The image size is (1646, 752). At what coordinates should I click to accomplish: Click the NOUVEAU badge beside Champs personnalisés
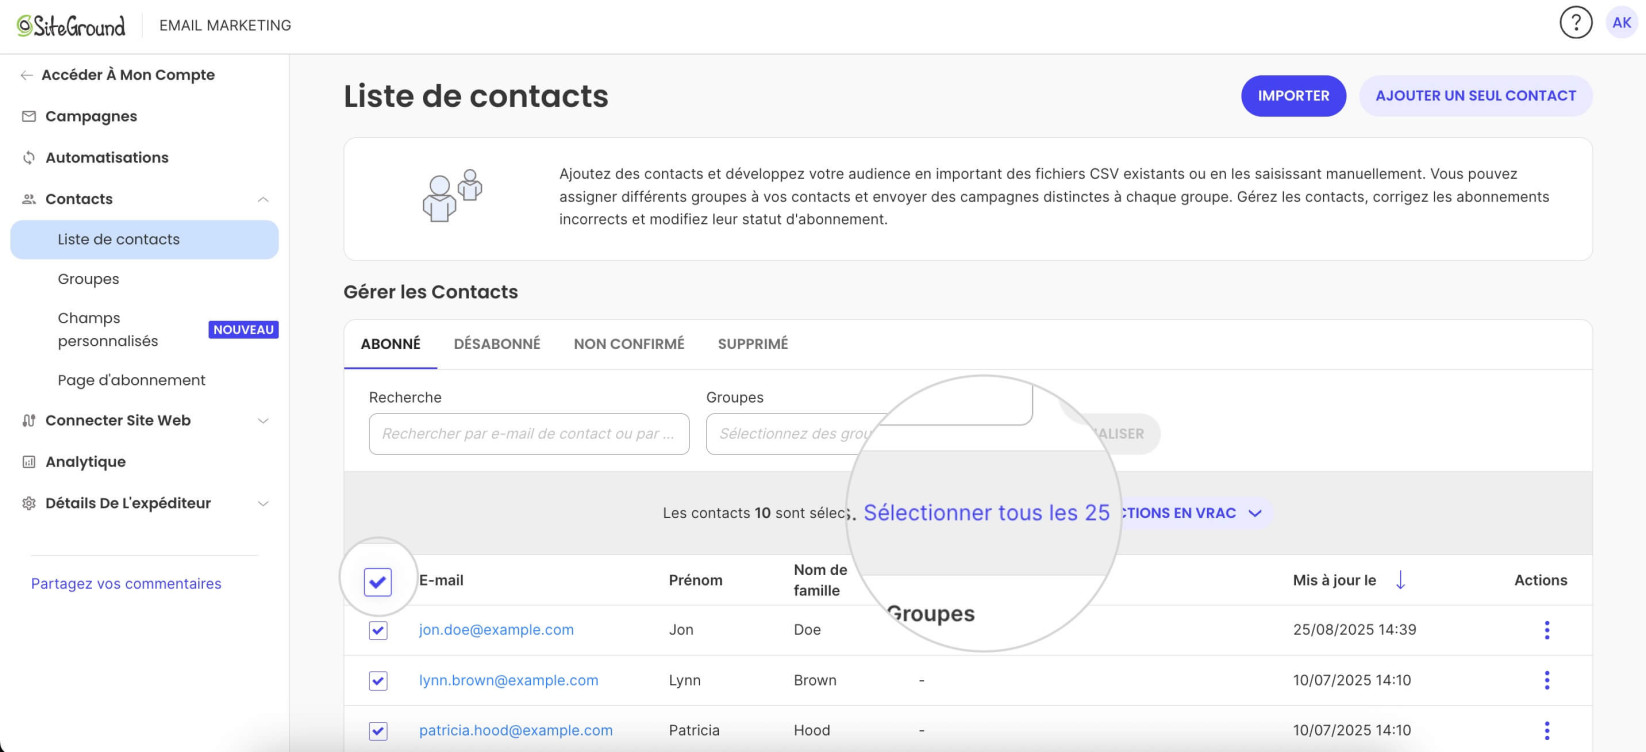tap(243, 330)
